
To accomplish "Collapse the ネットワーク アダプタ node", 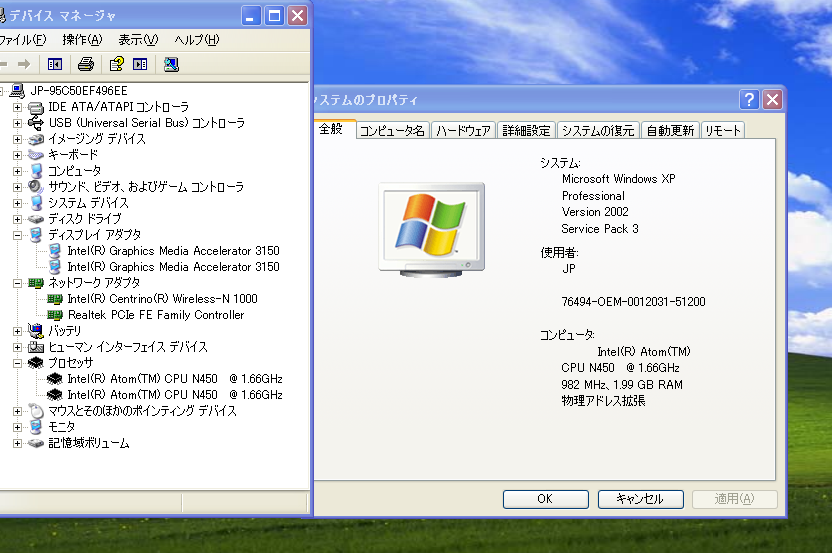I will point(18,283).
